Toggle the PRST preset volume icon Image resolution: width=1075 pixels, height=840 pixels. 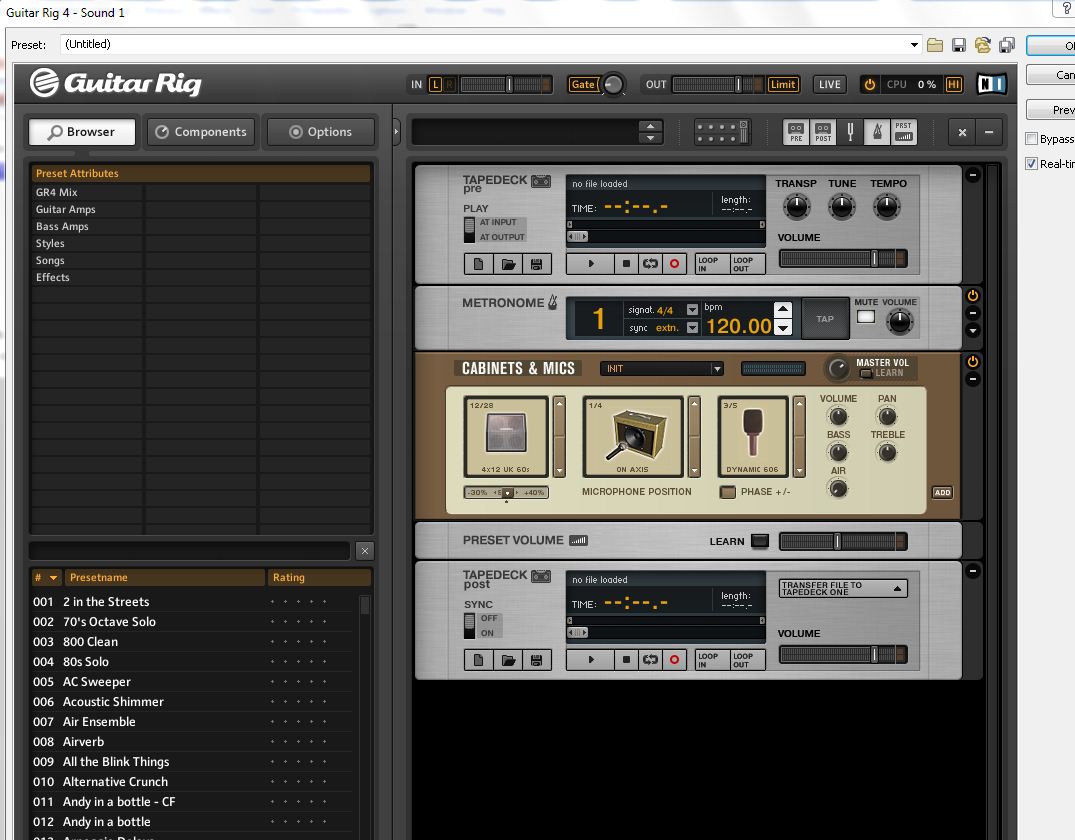click(904, 132)
